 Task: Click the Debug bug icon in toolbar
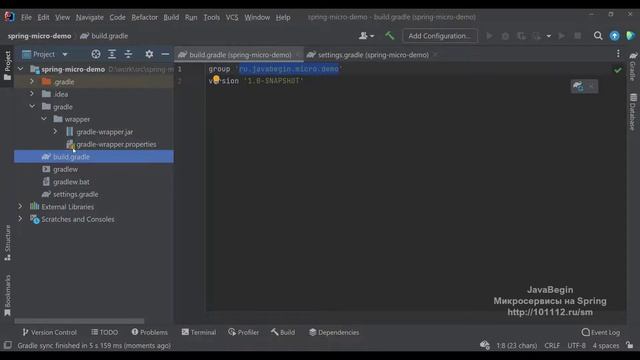[x=505, y=36]
